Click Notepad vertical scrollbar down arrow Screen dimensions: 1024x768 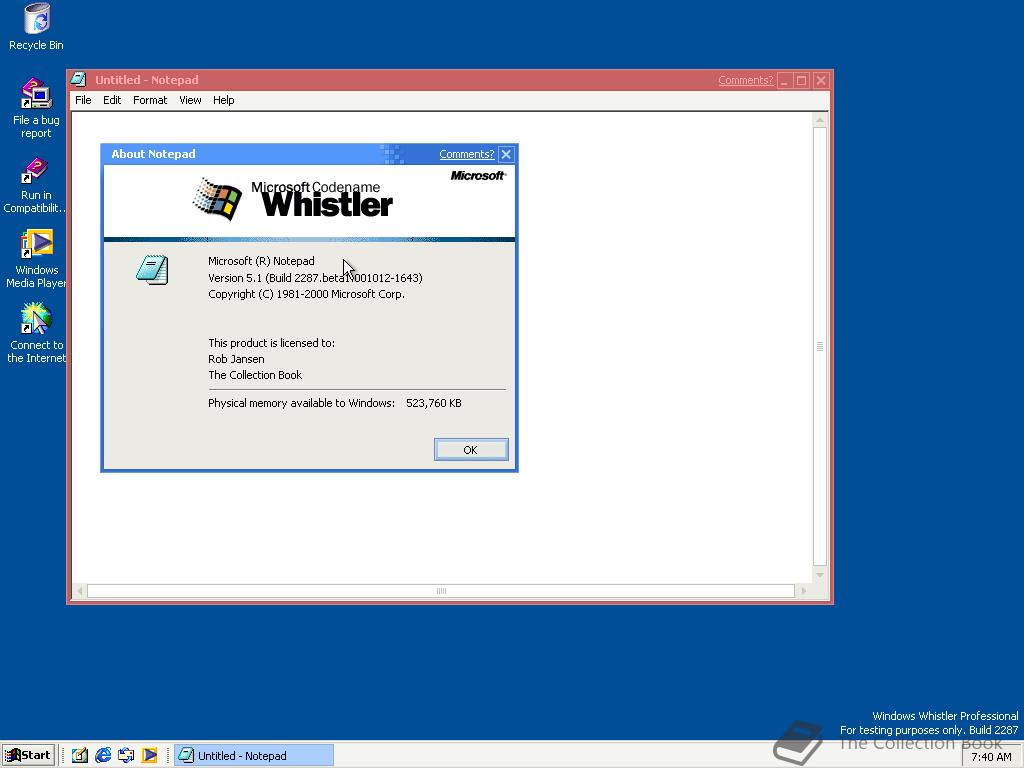coord(820,575)
